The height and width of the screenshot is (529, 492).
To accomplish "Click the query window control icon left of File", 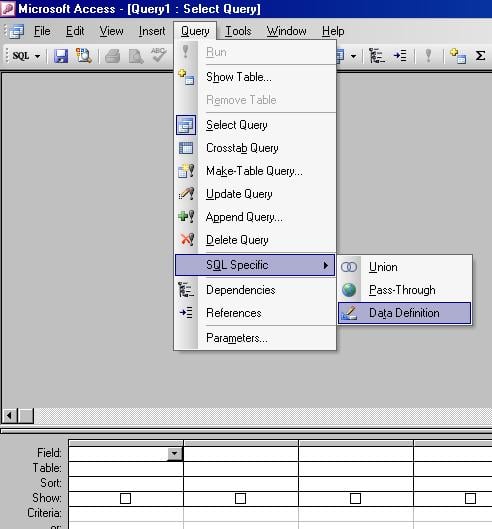I will click(16, 31).
